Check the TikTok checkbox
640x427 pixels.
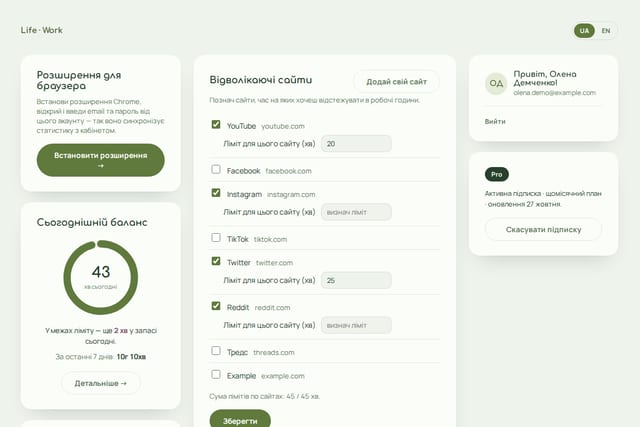point(216,238)
